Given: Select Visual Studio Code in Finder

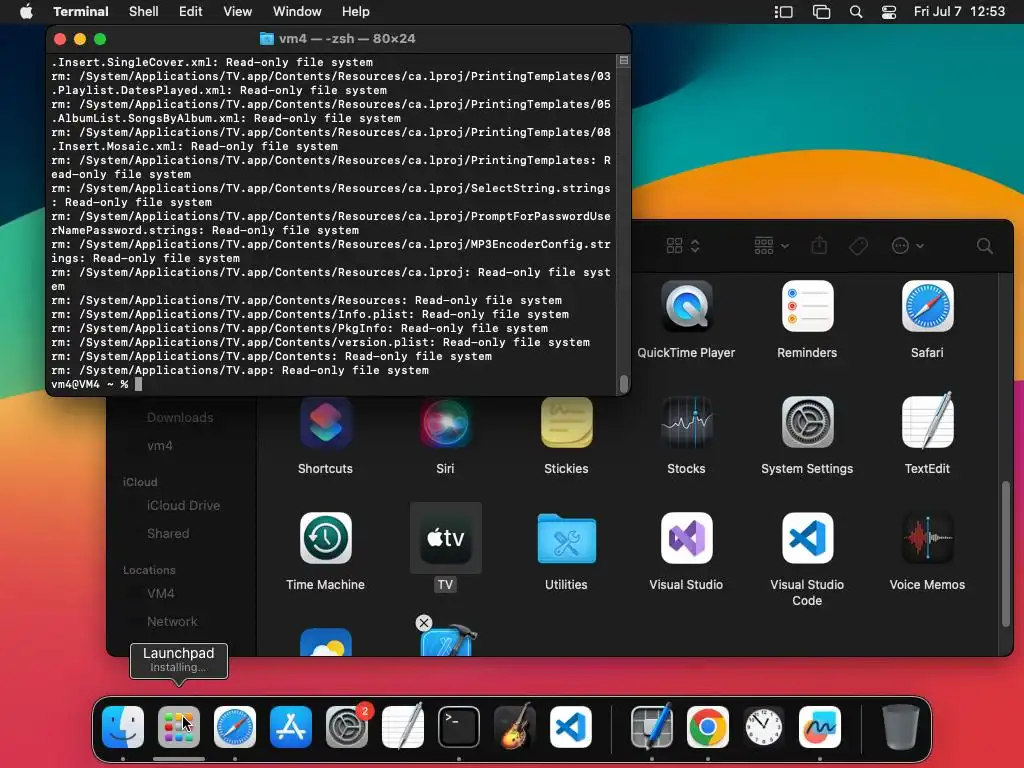Looking at the screenshot, I should pos(807,538).
